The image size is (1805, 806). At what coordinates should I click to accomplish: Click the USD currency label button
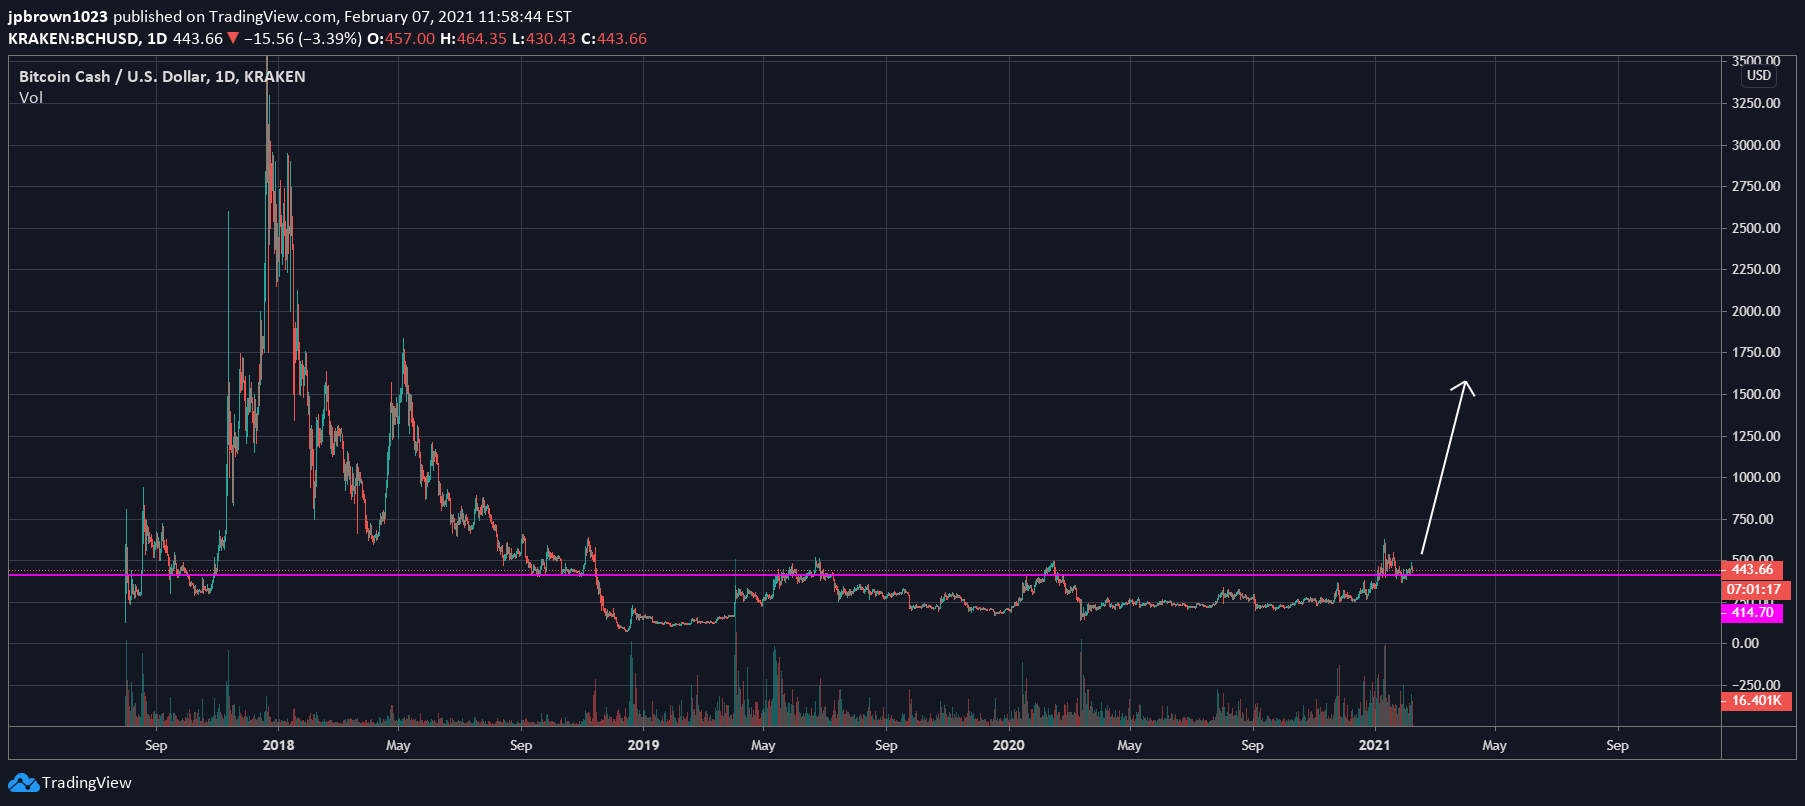click(1759, 76)
